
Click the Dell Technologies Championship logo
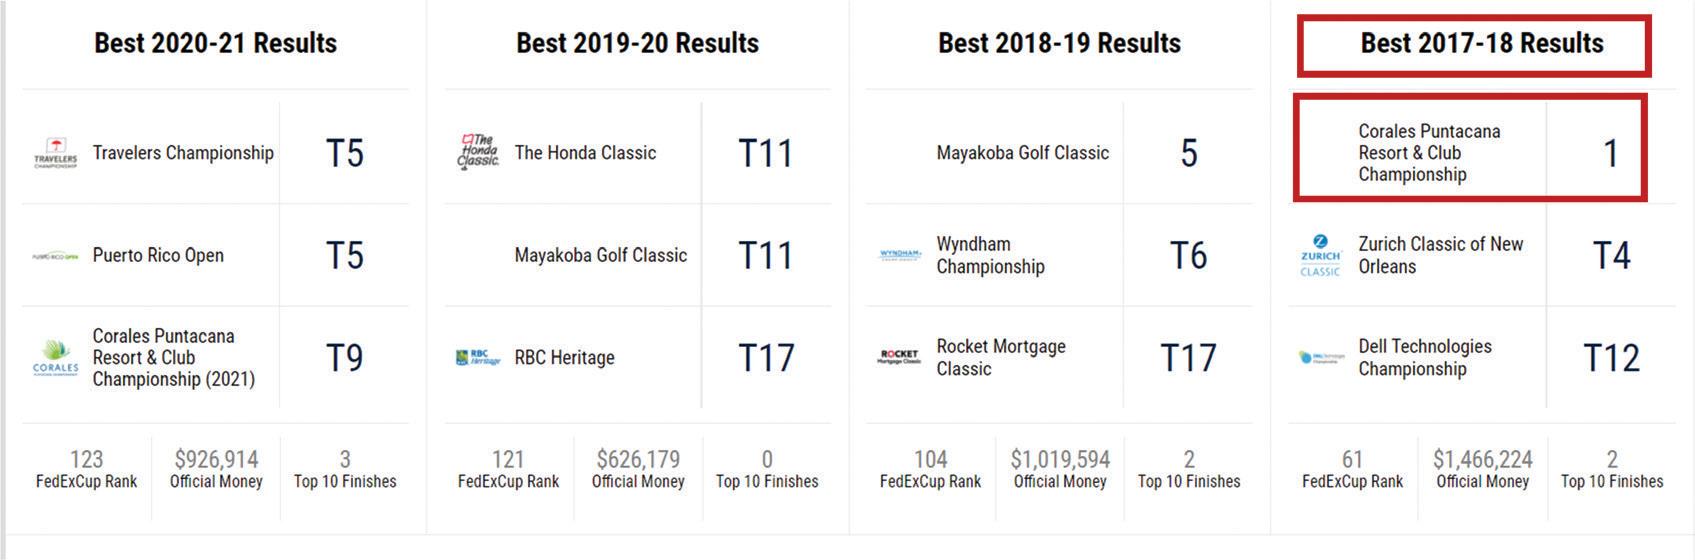[x=1321, y=357]
